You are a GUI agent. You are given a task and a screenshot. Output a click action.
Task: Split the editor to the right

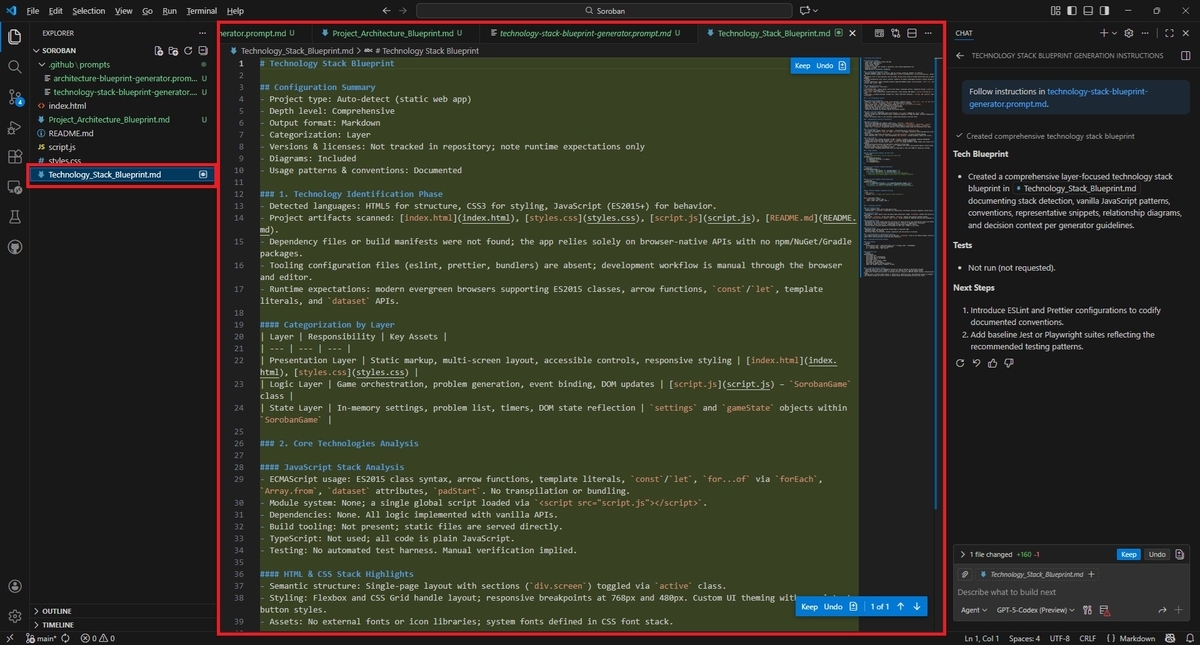click(x=912, y=33)
